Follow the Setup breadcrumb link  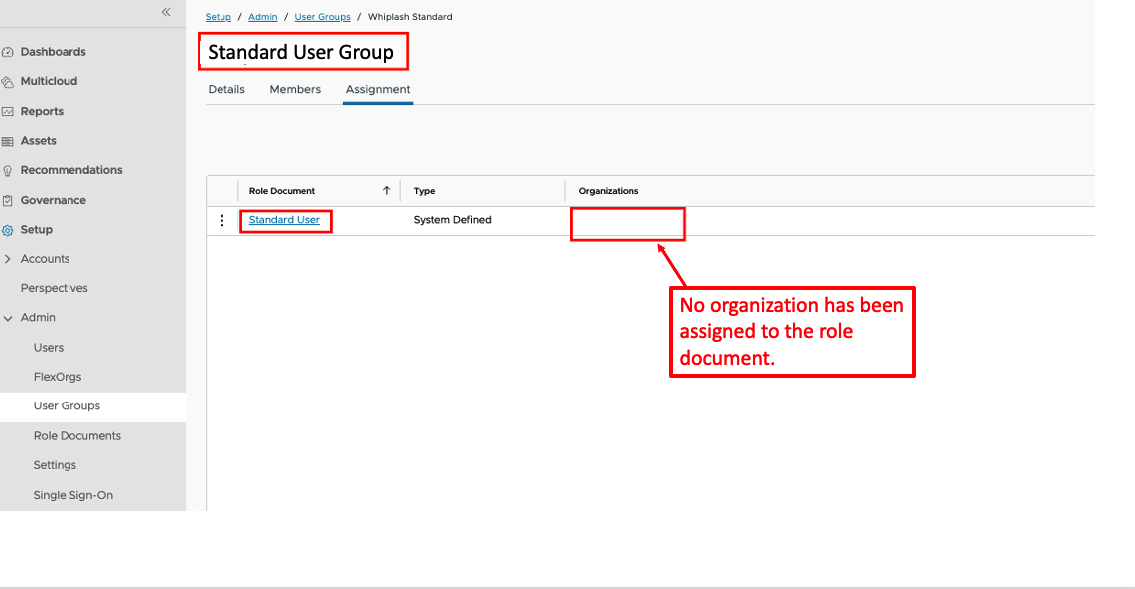coord(218,17)
